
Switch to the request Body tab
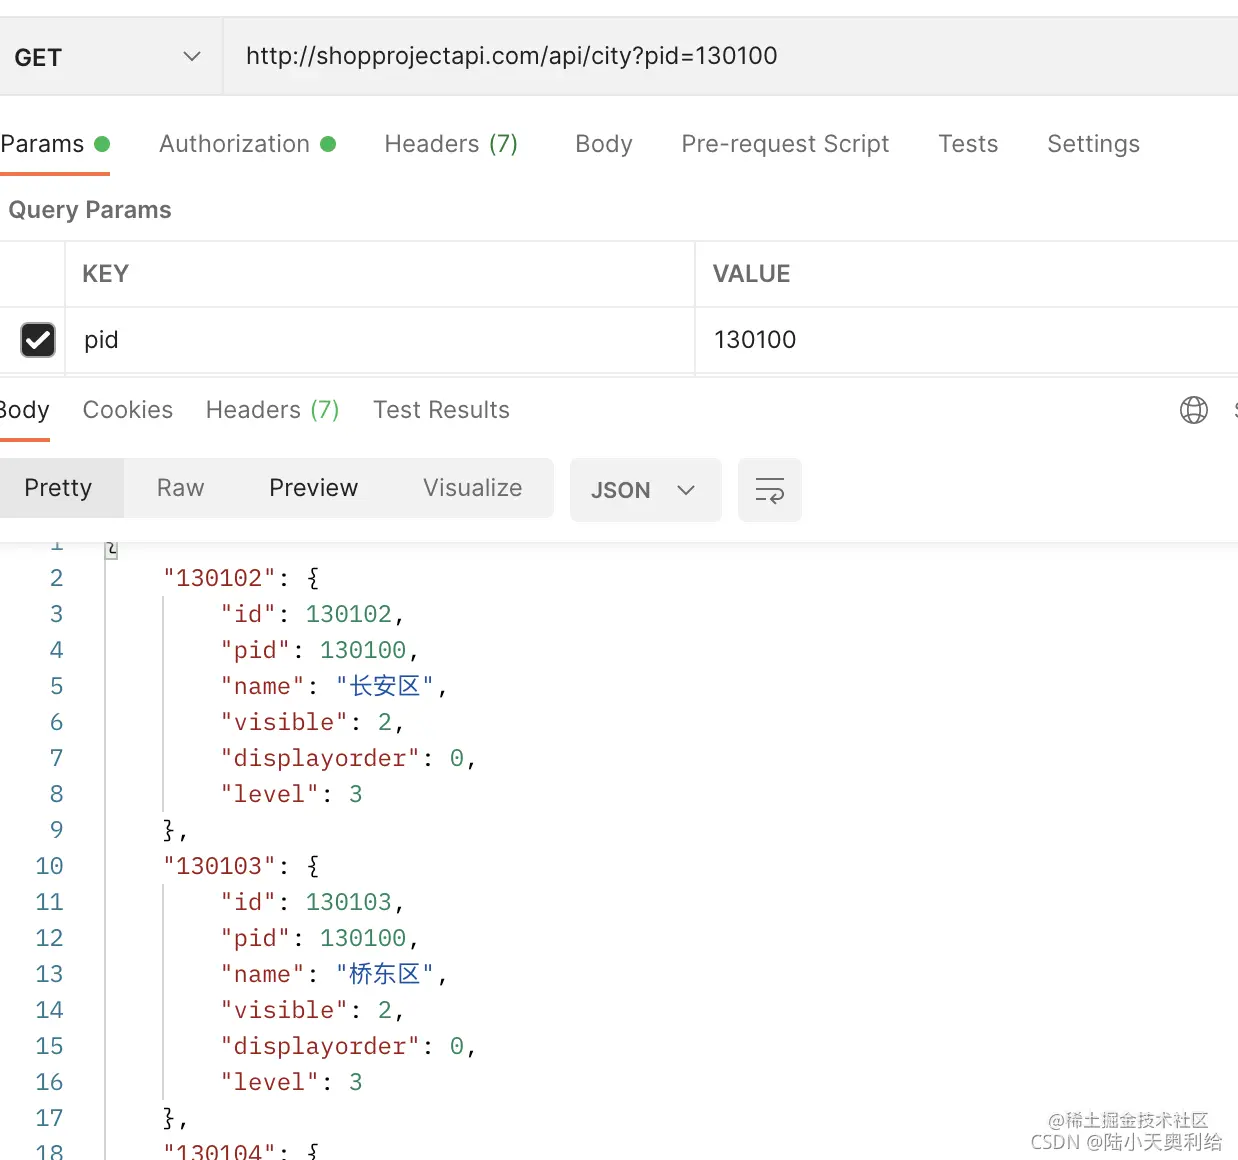(x=604, y=144)
